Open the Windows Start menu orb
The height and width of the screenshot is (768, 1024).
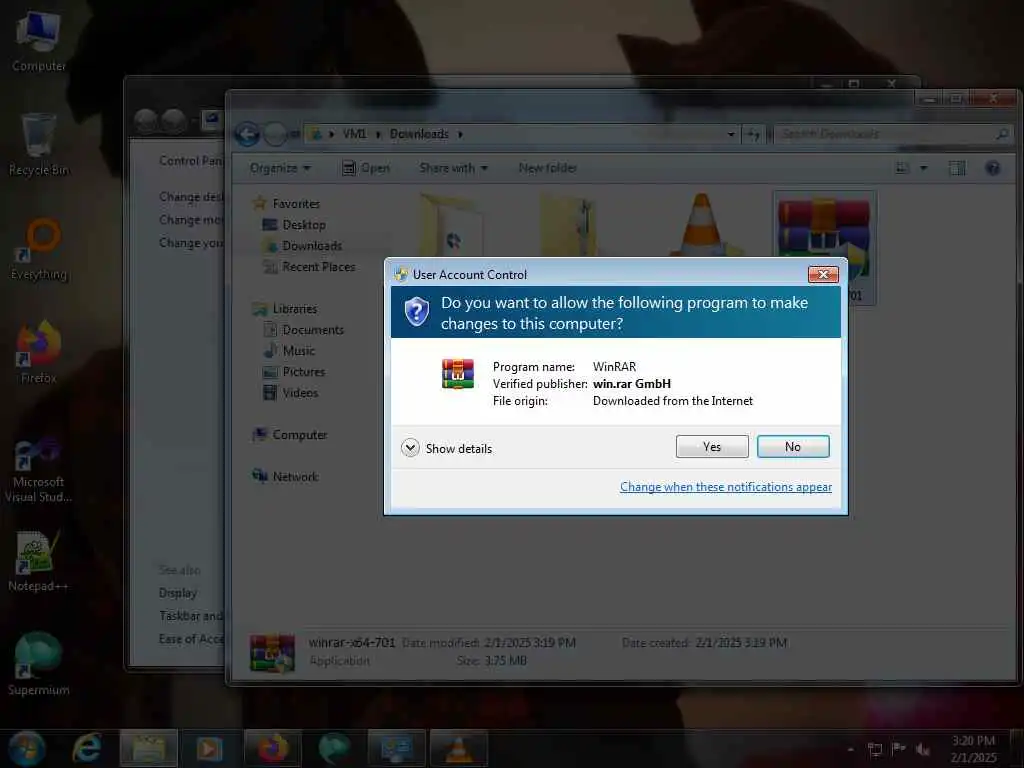26,748
